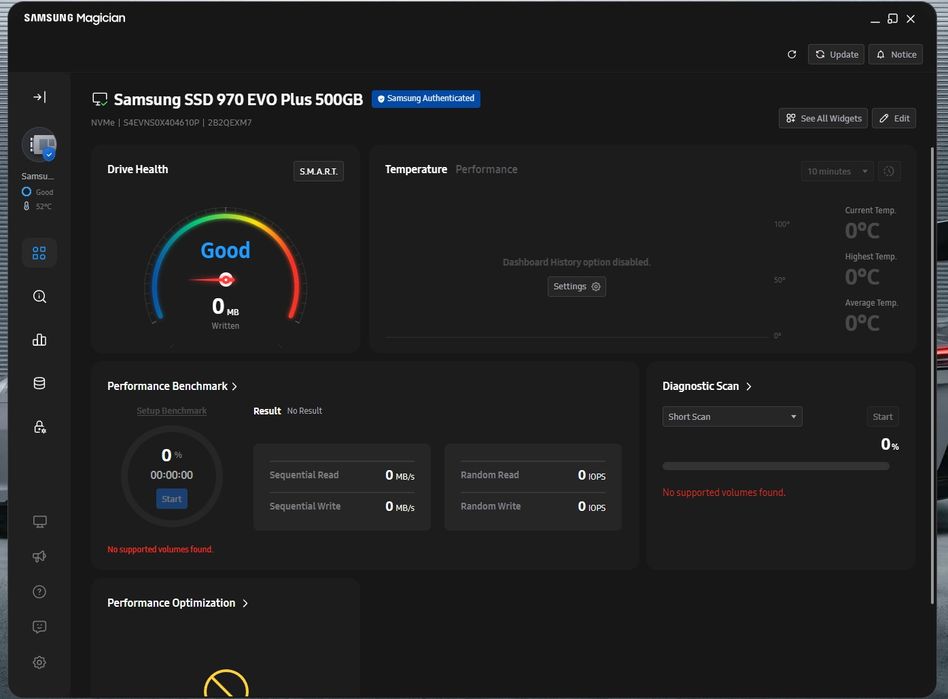Click the drive serial number text under the title
The height and width of the screenshot is (699, 948).
(161, 123)
